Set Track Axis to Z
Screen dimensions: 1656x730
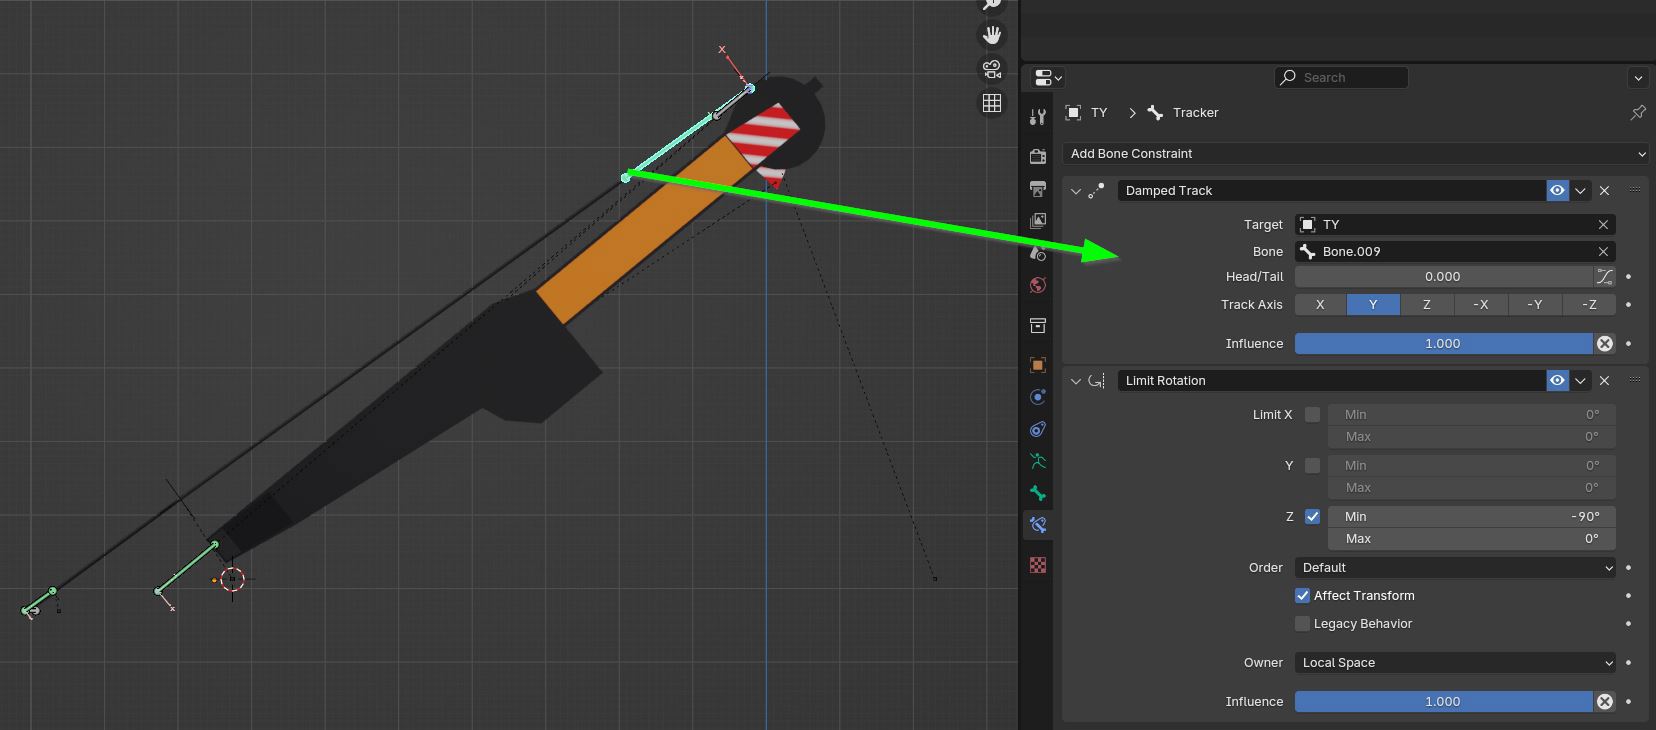pos(1426,304)
